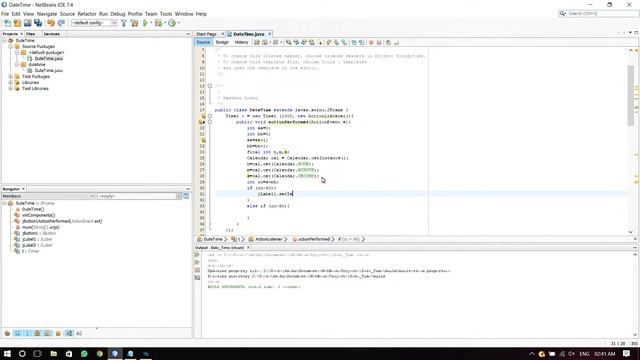Open the default config dropdown

(x=94, y=23)
